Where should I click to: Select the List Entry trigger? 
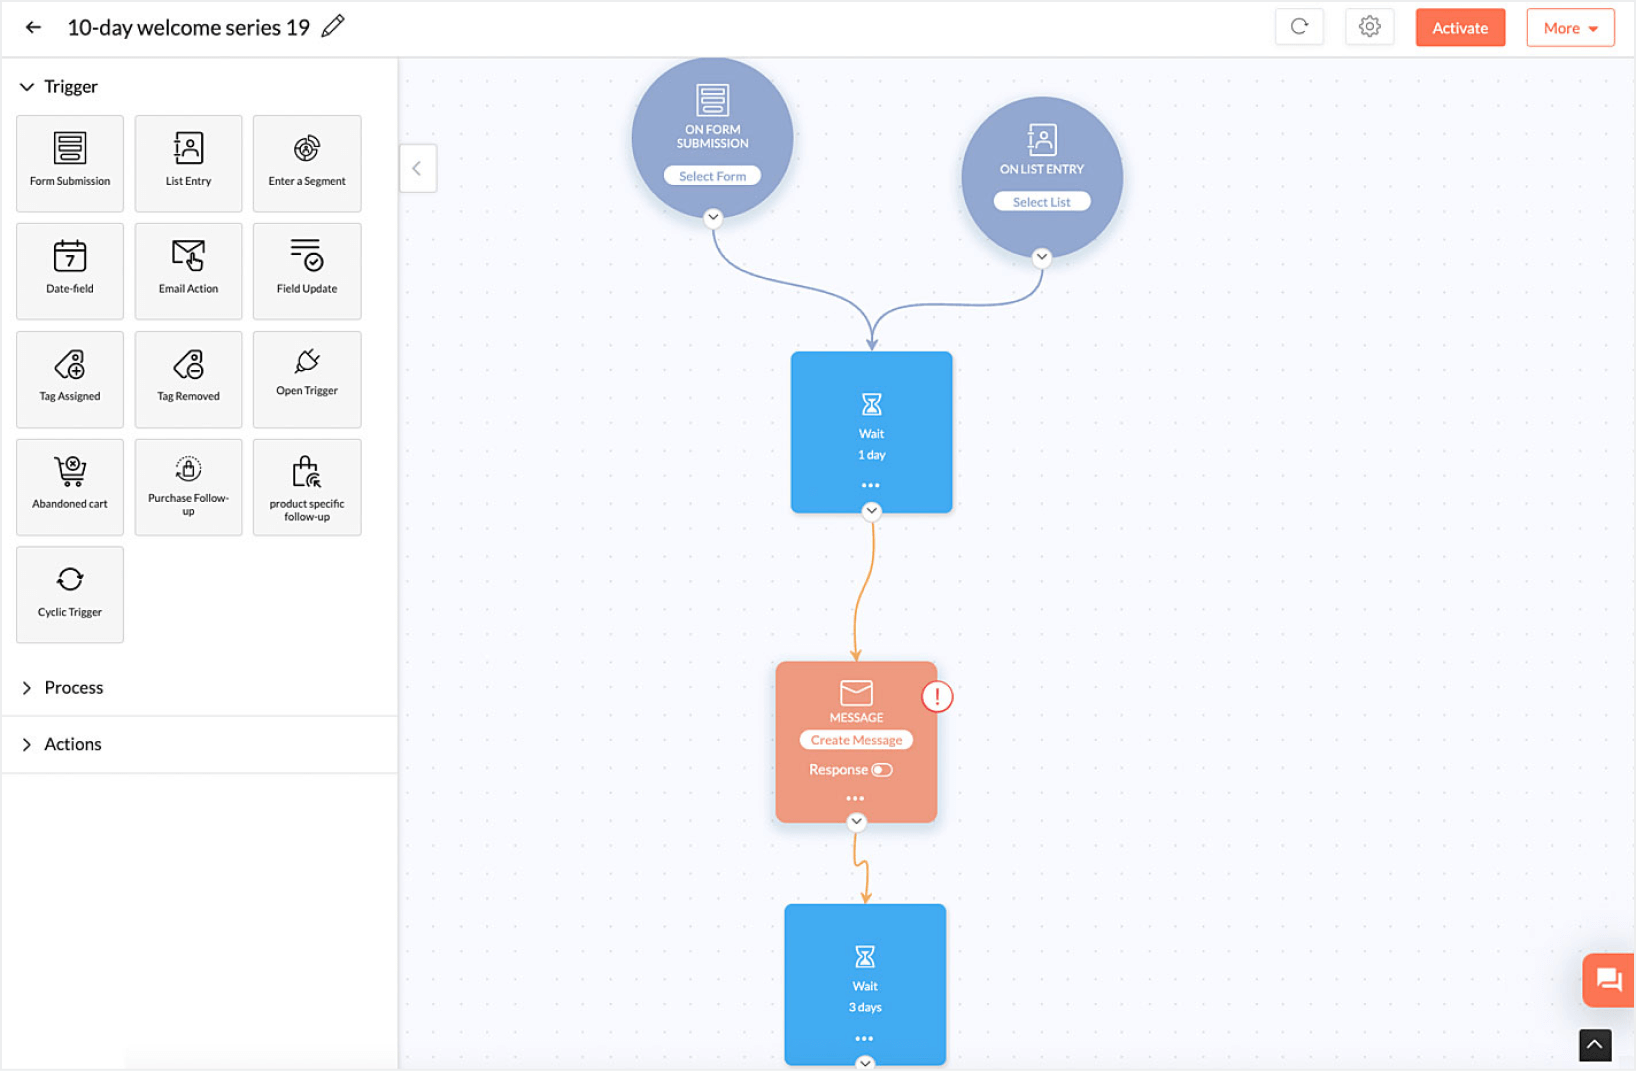[188, 163]
